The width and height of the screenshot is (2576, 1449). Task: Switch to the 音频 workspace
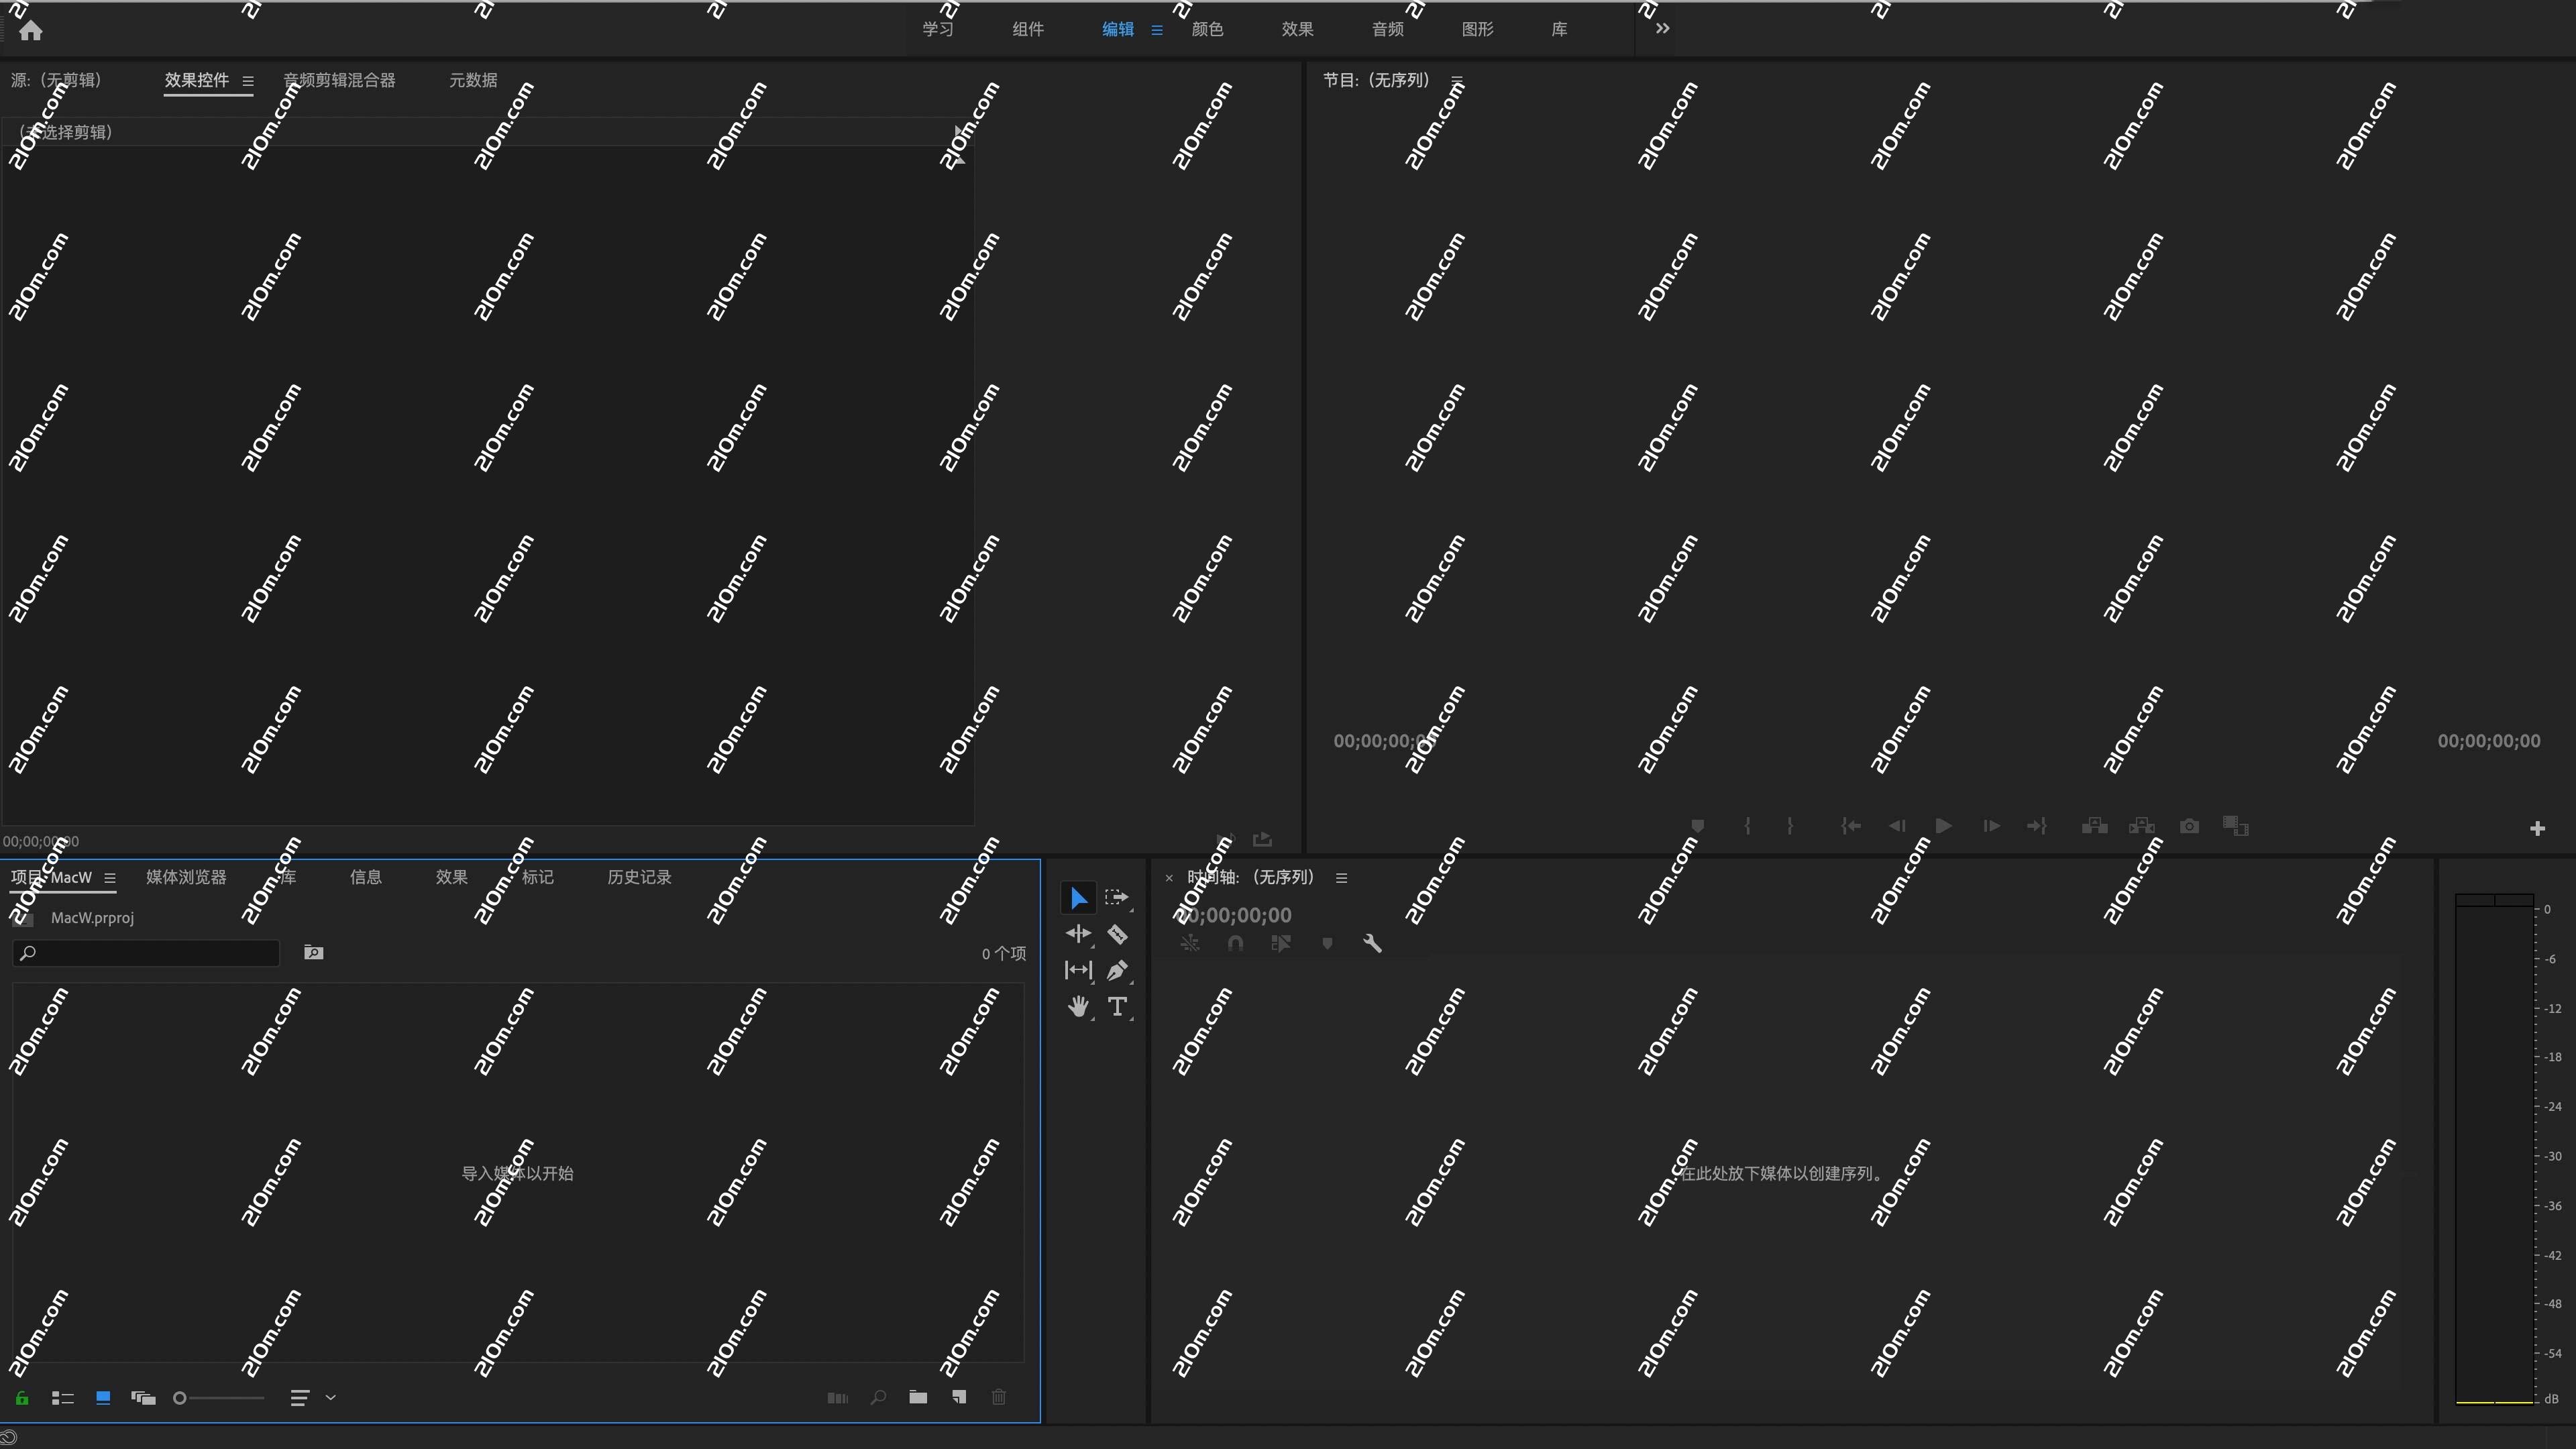click(x=1388, y=29)
